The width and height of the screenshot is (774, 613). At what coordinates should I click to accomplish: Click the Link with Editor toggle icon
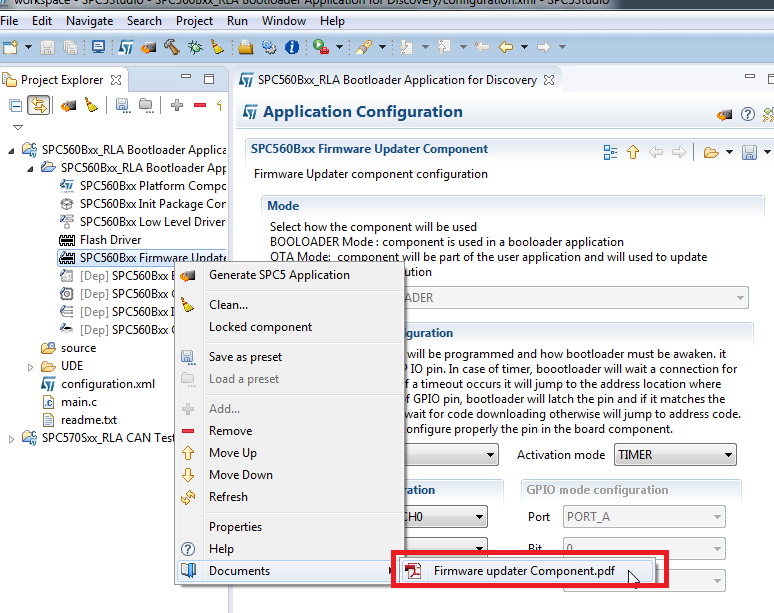tap(39, 106)
